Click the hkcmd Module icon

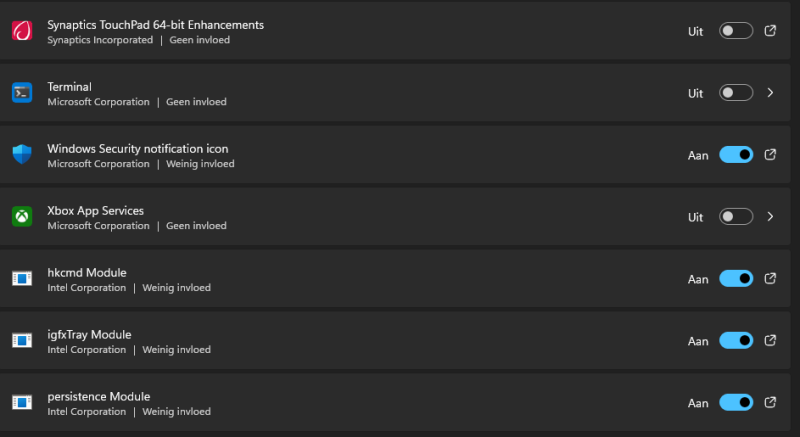(22, 279)
